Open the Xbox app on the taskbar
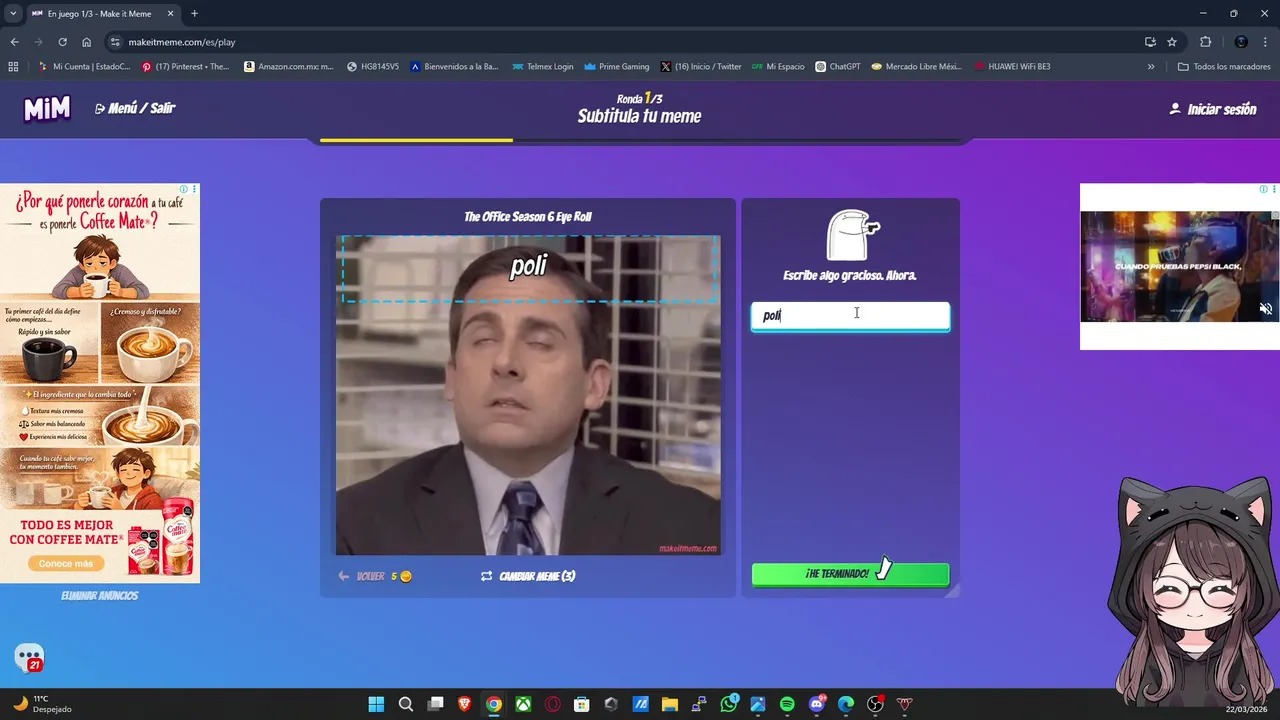The height and width of the screenshot is (720, 1280). pyautogui.click(x=523, y=704)
